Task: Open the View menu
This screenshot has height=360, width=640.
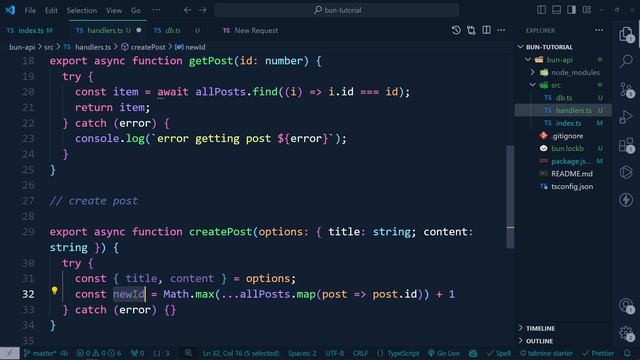Action: tap(114, 10)
